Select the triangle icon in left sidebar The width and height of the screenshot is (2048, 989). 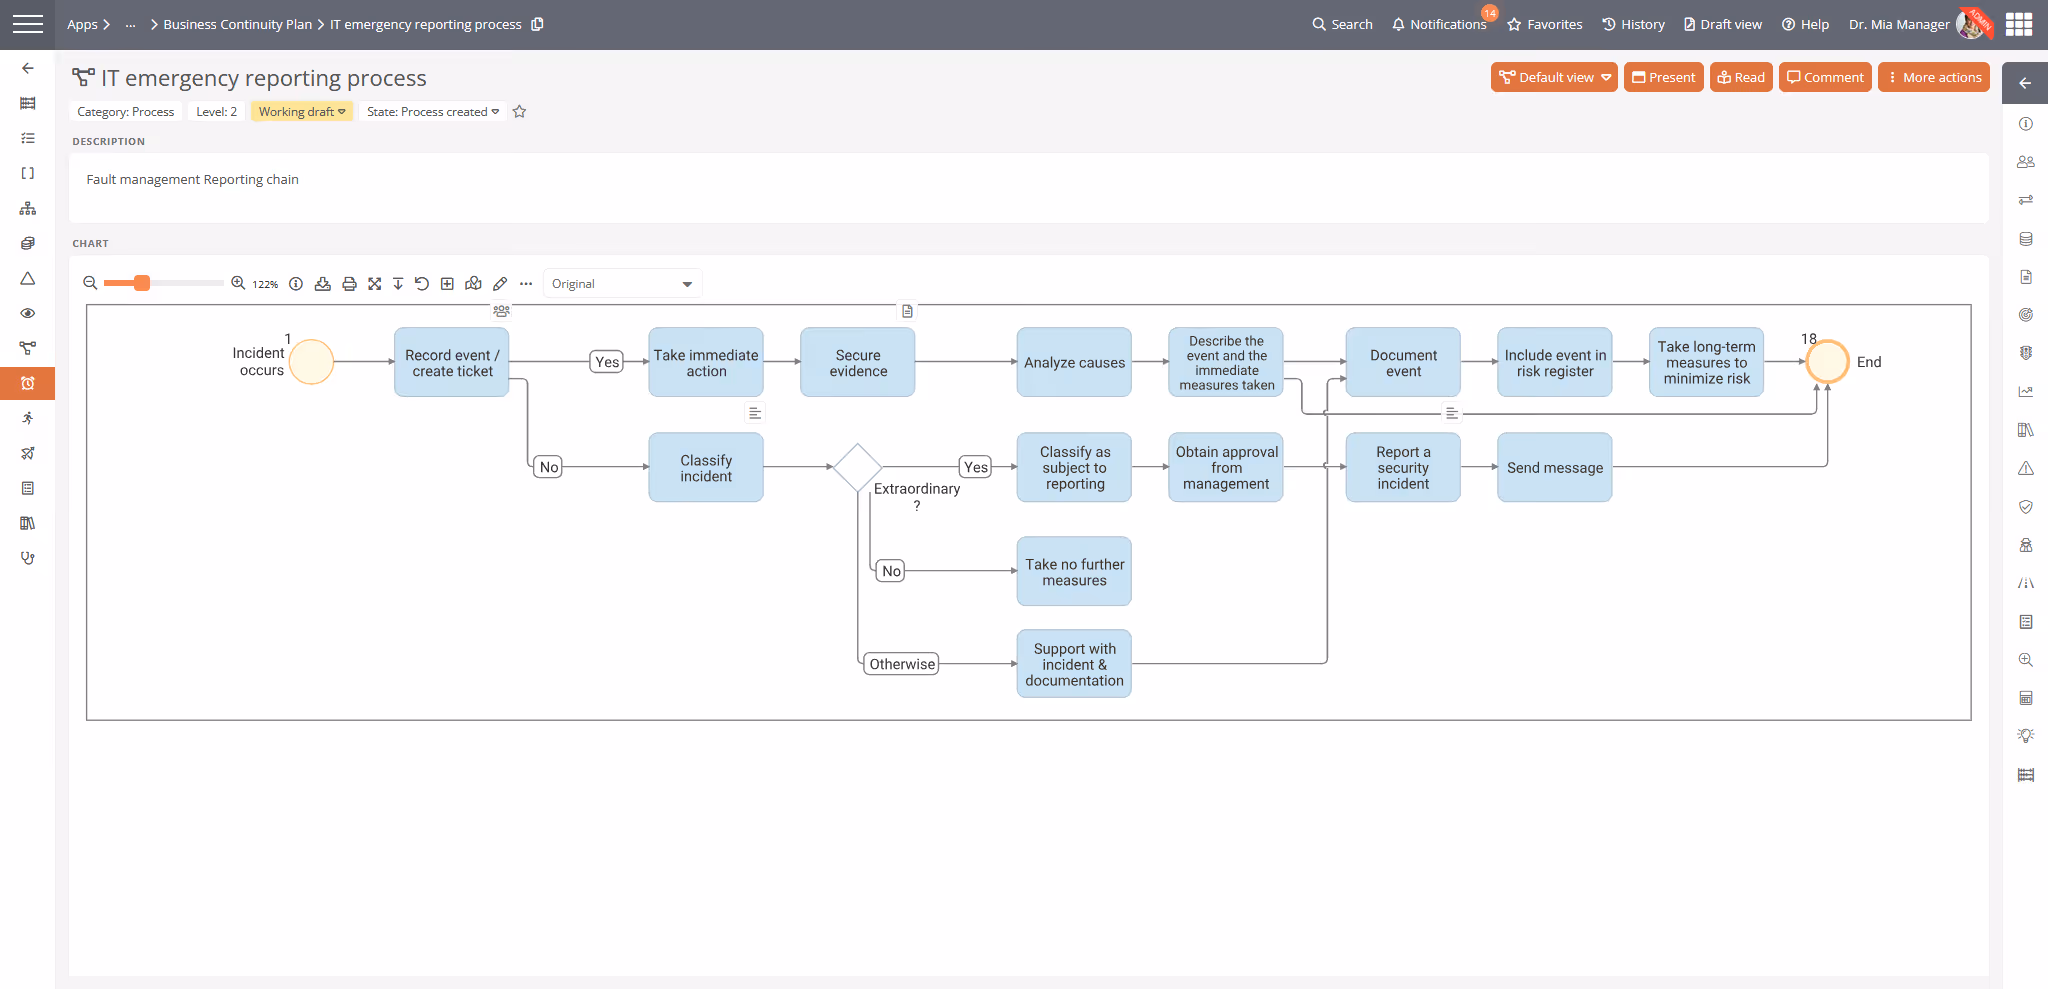(x=27, y=278)
